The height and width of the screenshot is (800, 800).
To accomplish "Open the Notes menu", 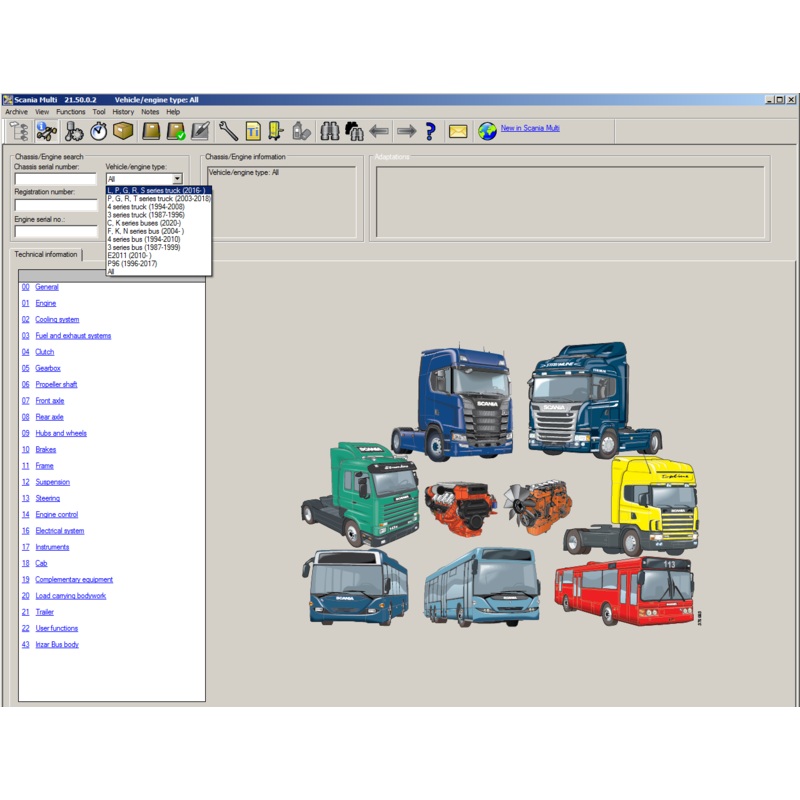I will tap(150, 112).
